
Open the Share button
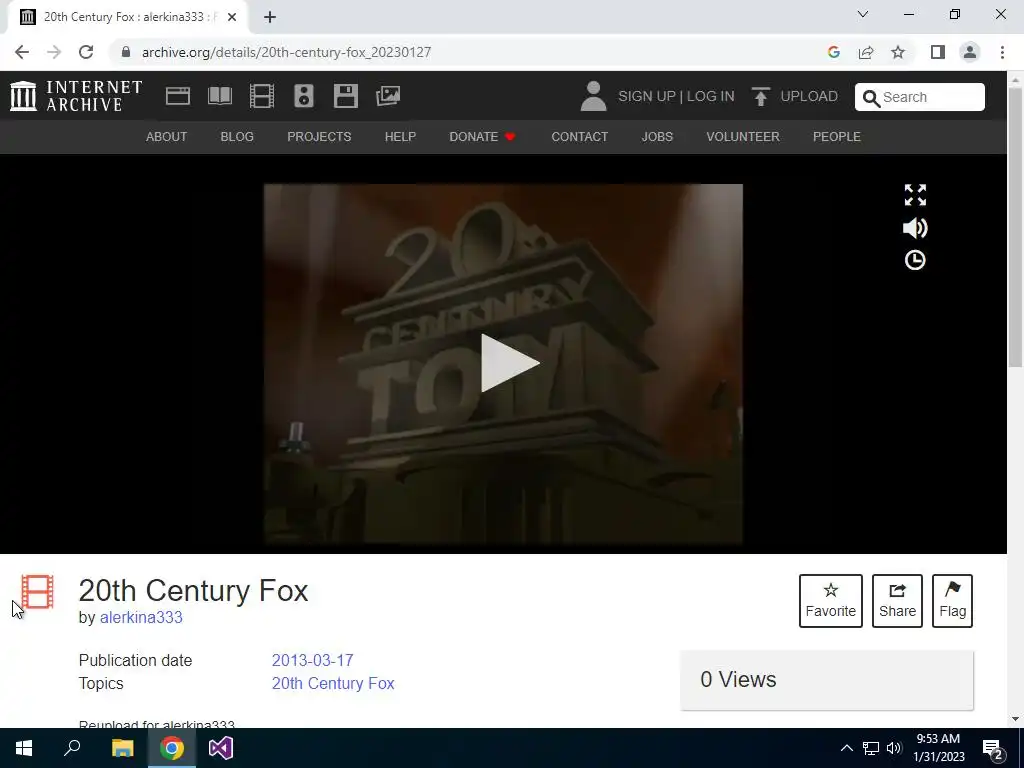[x=897, y=601]
